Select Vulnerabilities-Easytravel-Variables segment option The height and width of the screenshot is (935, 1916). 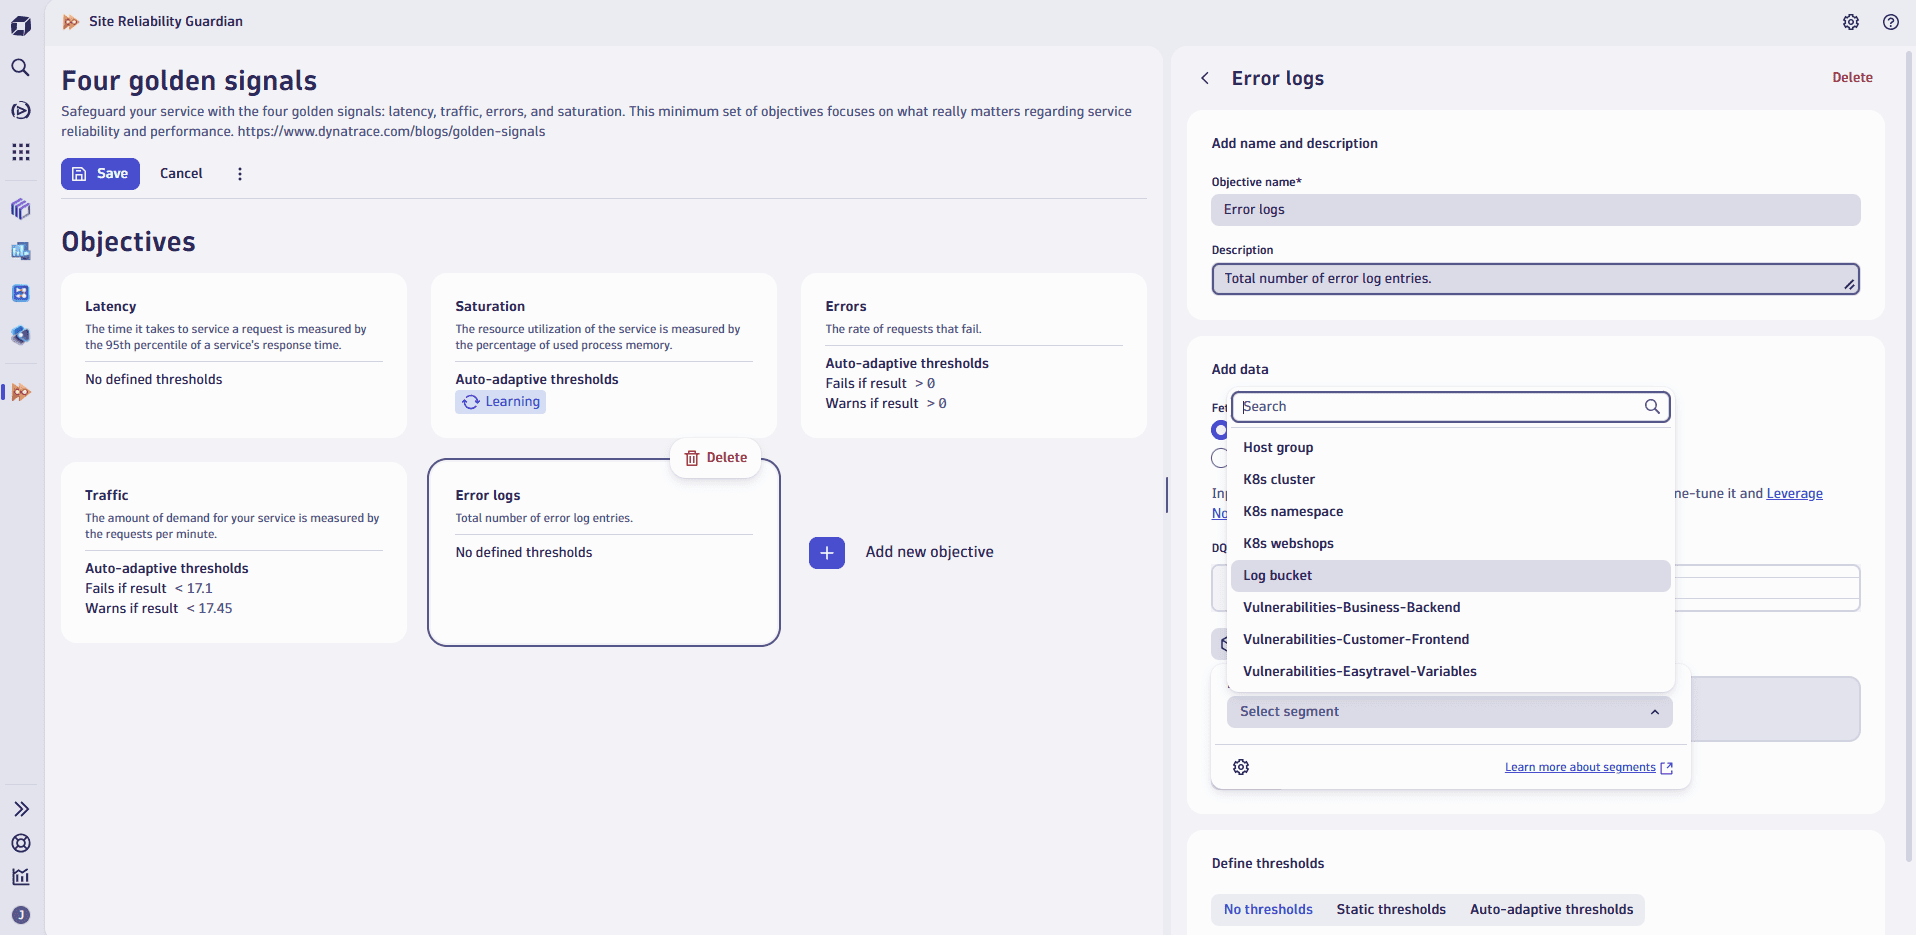(1450, 672)
